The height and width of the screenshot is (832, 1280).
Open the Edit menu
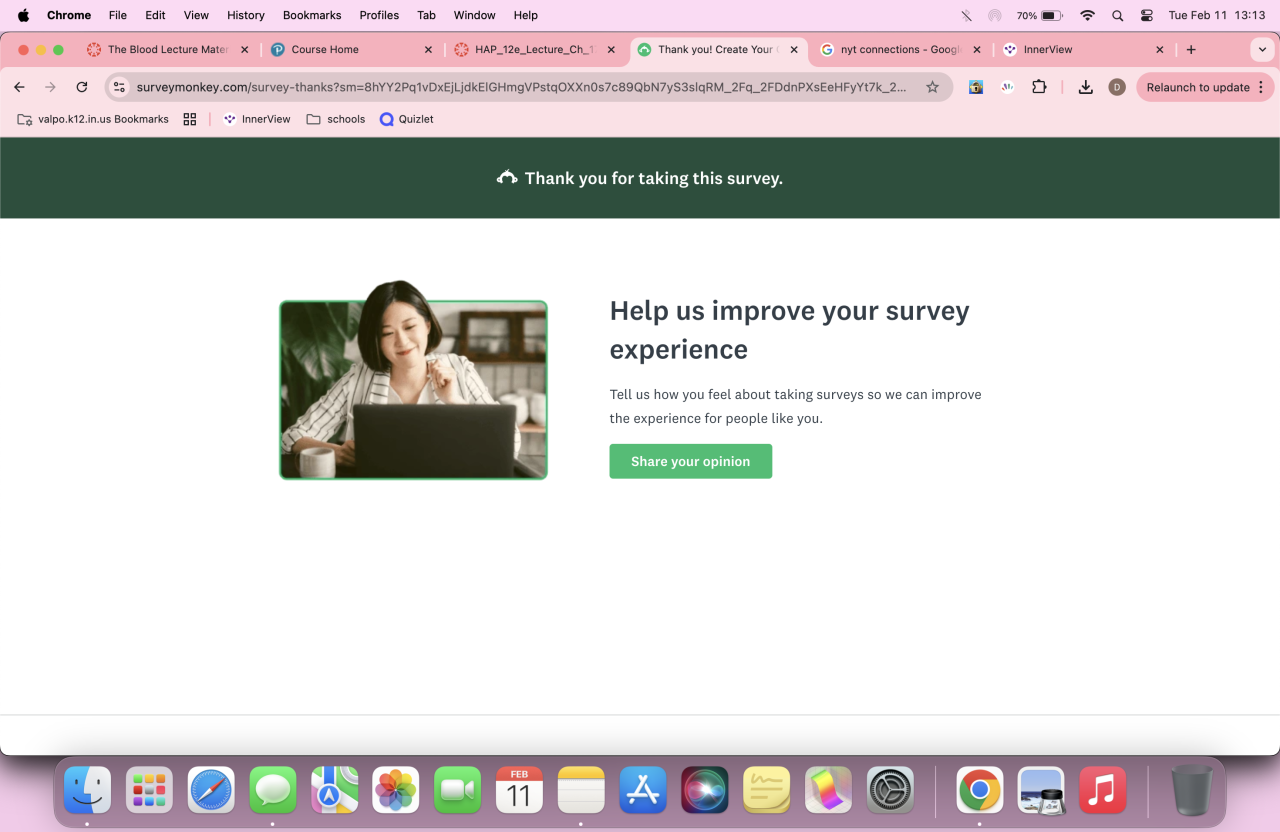pyautogui.click(x=155, y=15)
